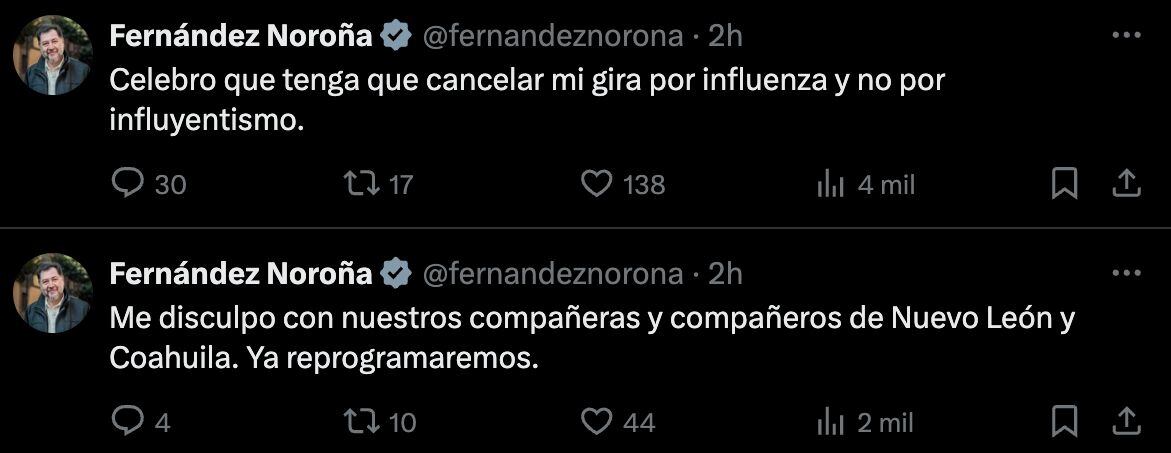View analytics for the 2 mil views tweet

831,421
